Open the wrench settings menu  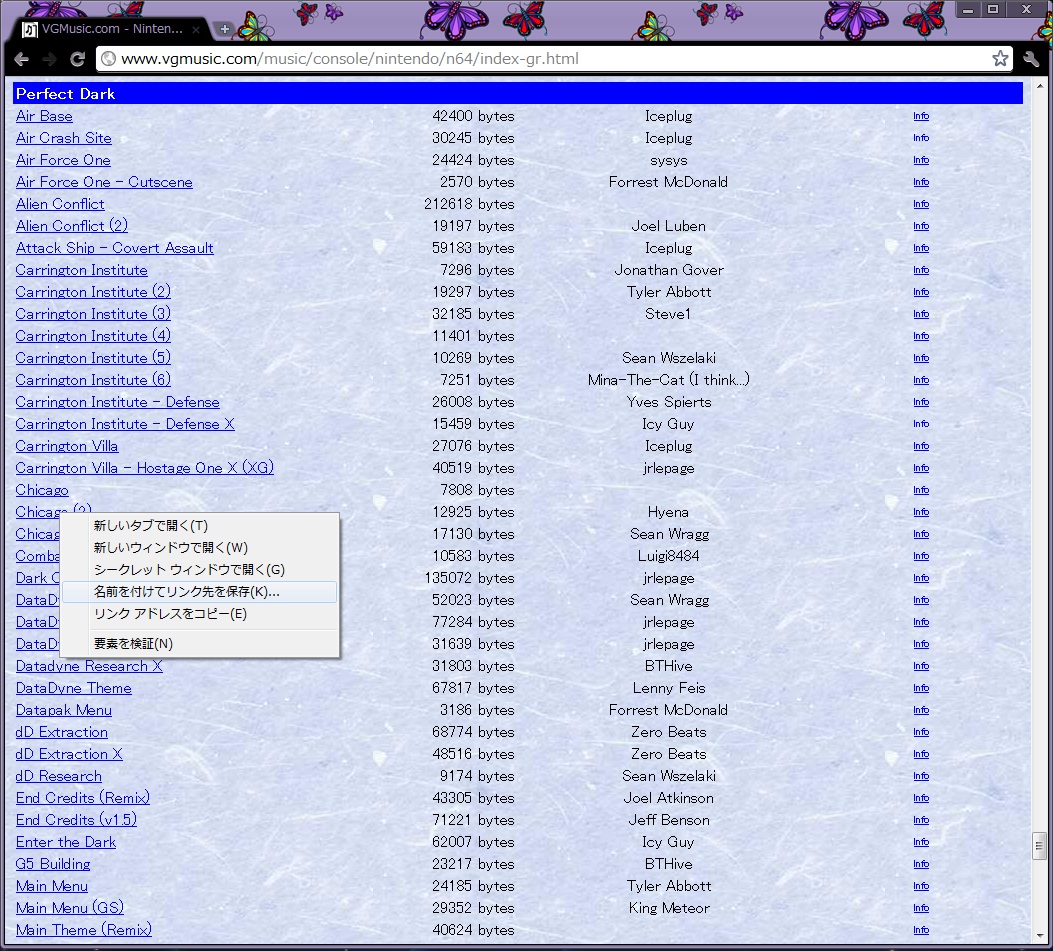[x=1031, y=59]
